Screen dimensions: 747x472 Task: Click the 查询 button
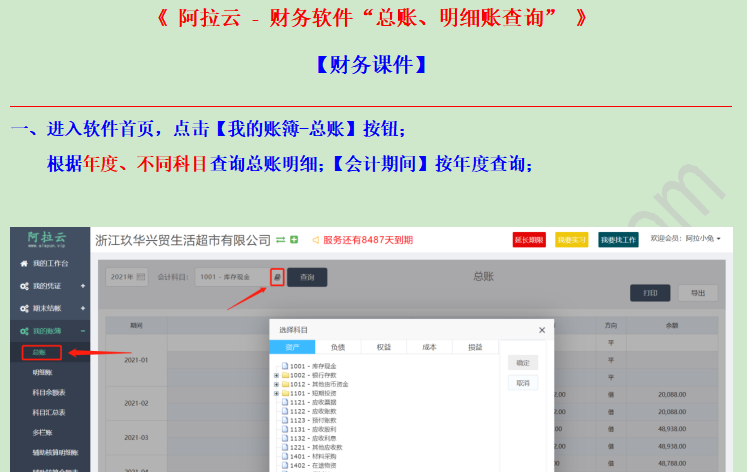307,277
